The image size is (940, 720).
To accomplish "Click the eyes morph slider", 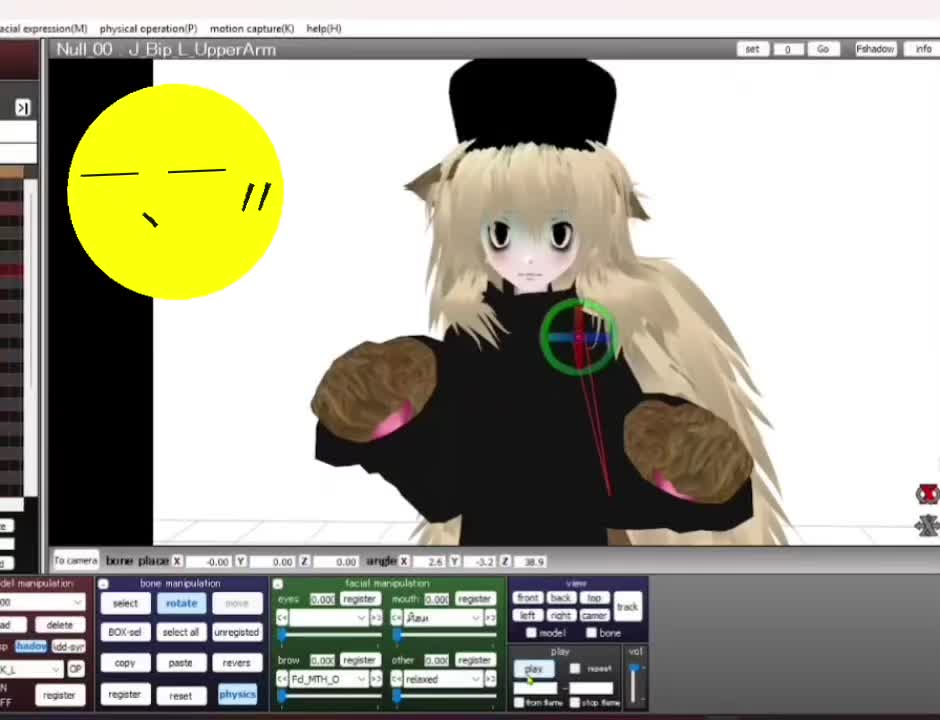I will (x=329, y=634).
